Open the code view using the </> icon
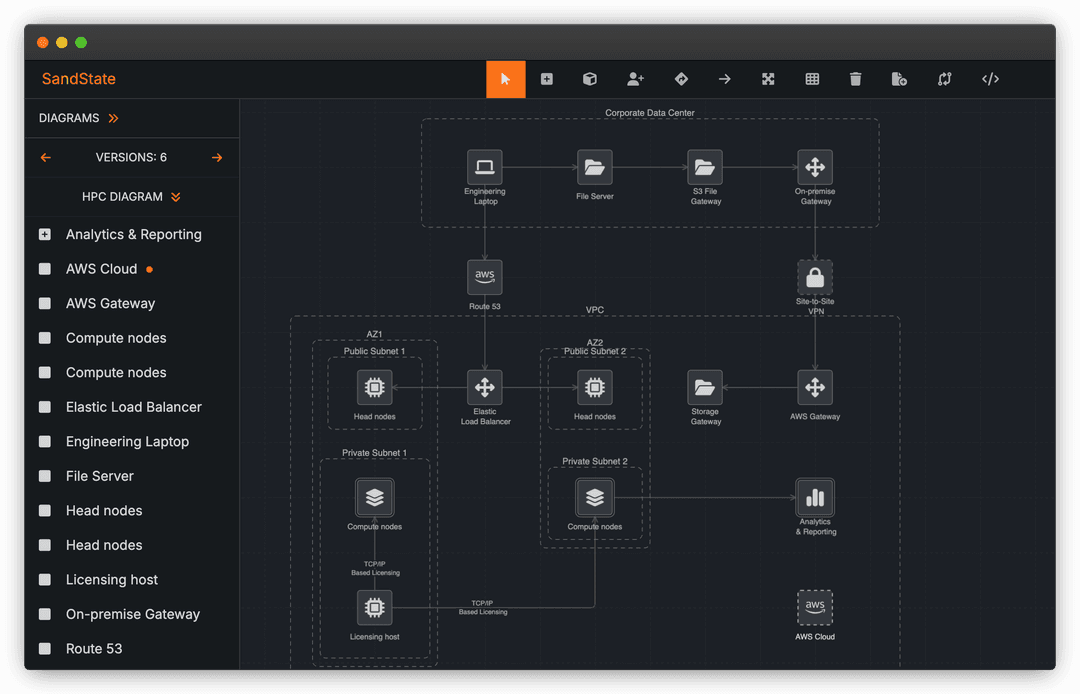 click(x=989, y=78)
